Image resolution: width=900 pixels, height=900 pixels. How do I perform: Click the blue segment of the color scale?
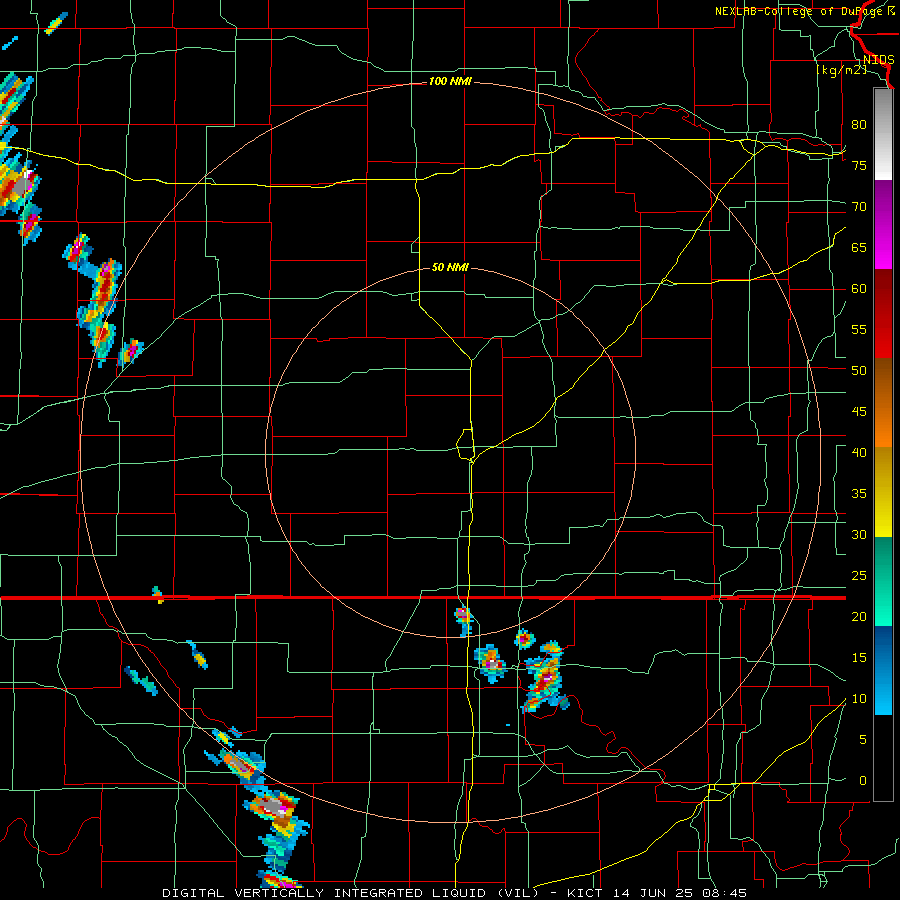pos(883,670)
